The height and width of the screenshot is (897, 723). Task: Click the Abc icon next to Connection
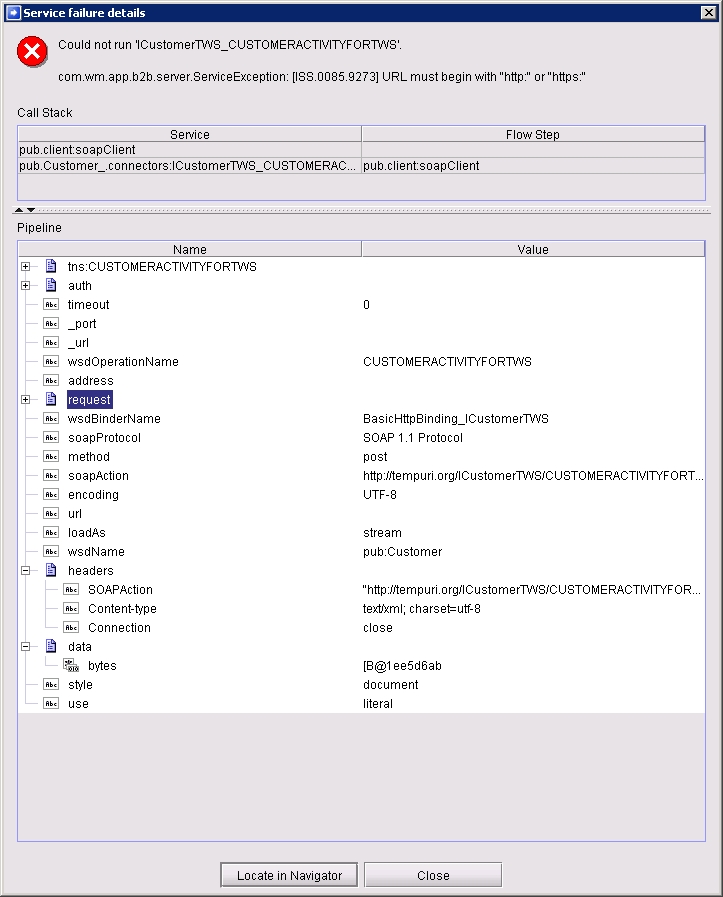[71, 627]
